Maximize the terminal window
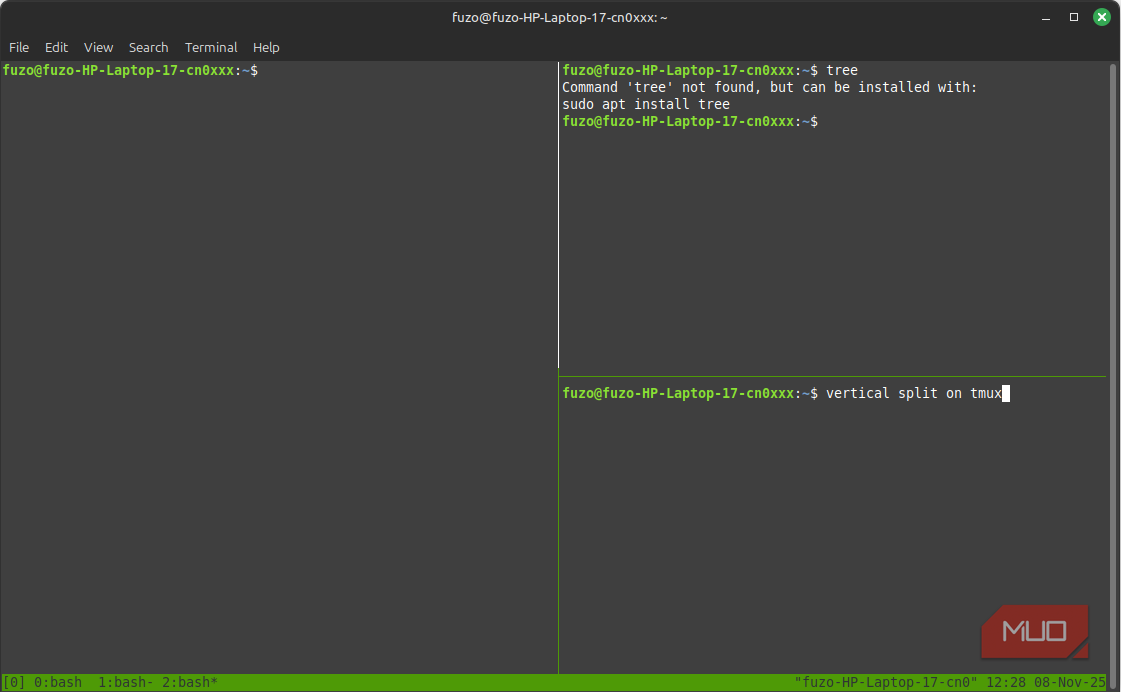The height and width of the screenshot is (692, 1121). 1074,17
